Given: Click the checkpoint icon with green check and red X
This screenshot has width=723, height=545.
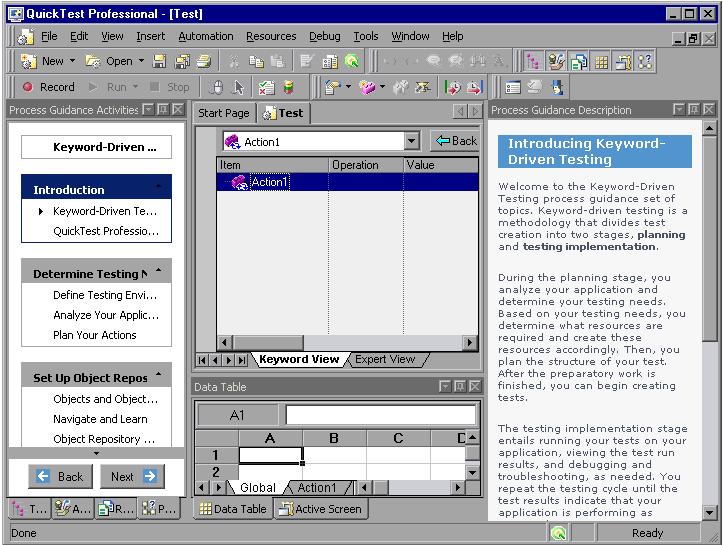Looking at the screenshot, I should pyautogui.click(x=266, y=87).
